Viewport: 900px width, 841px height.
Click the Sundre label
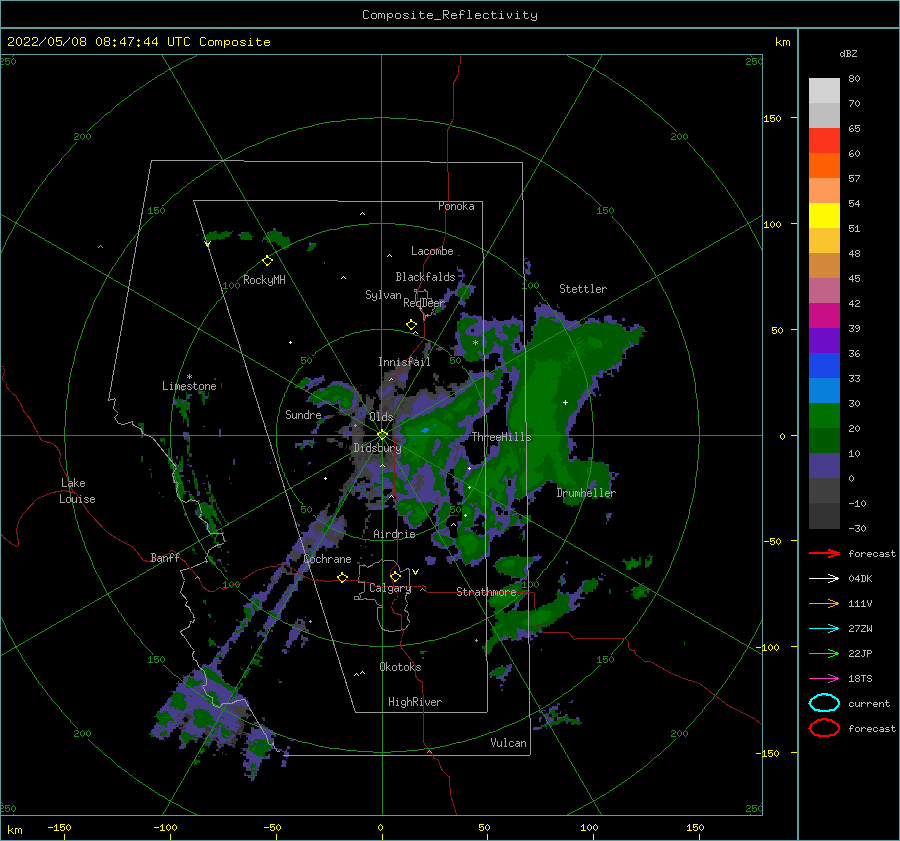point(303,414)
